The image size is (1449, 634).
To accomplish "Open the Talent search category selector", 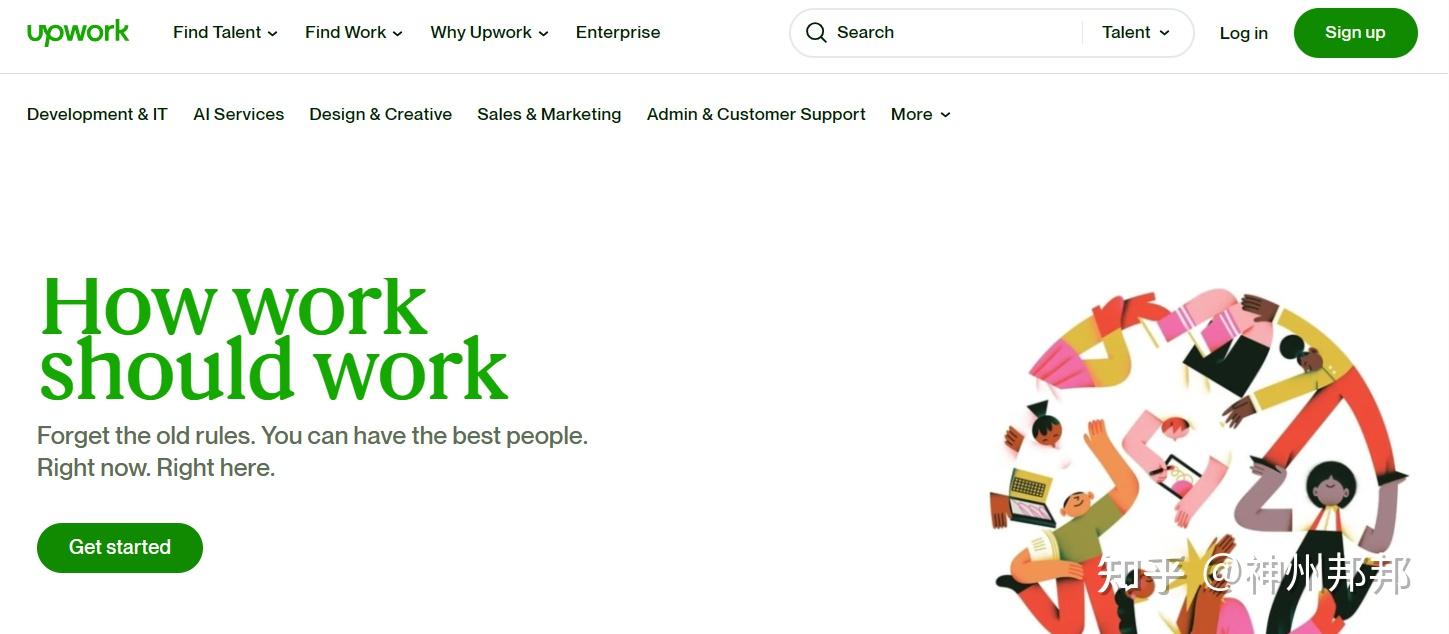I will coord(1136,33).
